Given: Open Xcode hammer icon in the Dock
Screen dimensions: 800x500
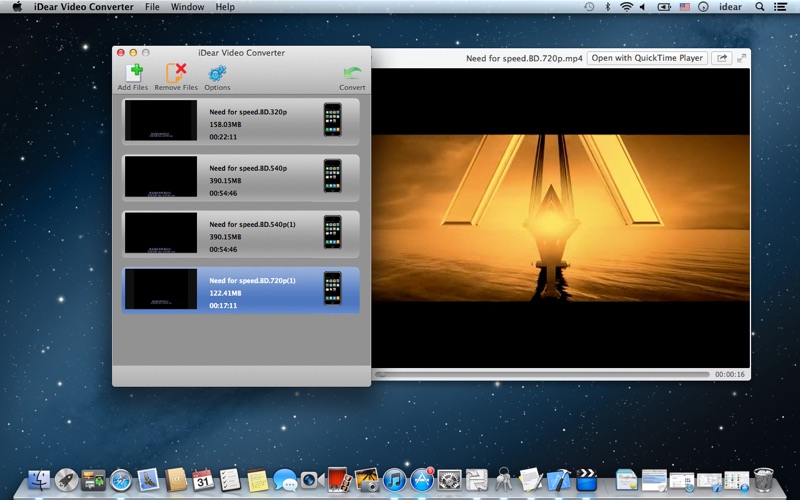Looking at the screenshot, I should tap(559, 480).
